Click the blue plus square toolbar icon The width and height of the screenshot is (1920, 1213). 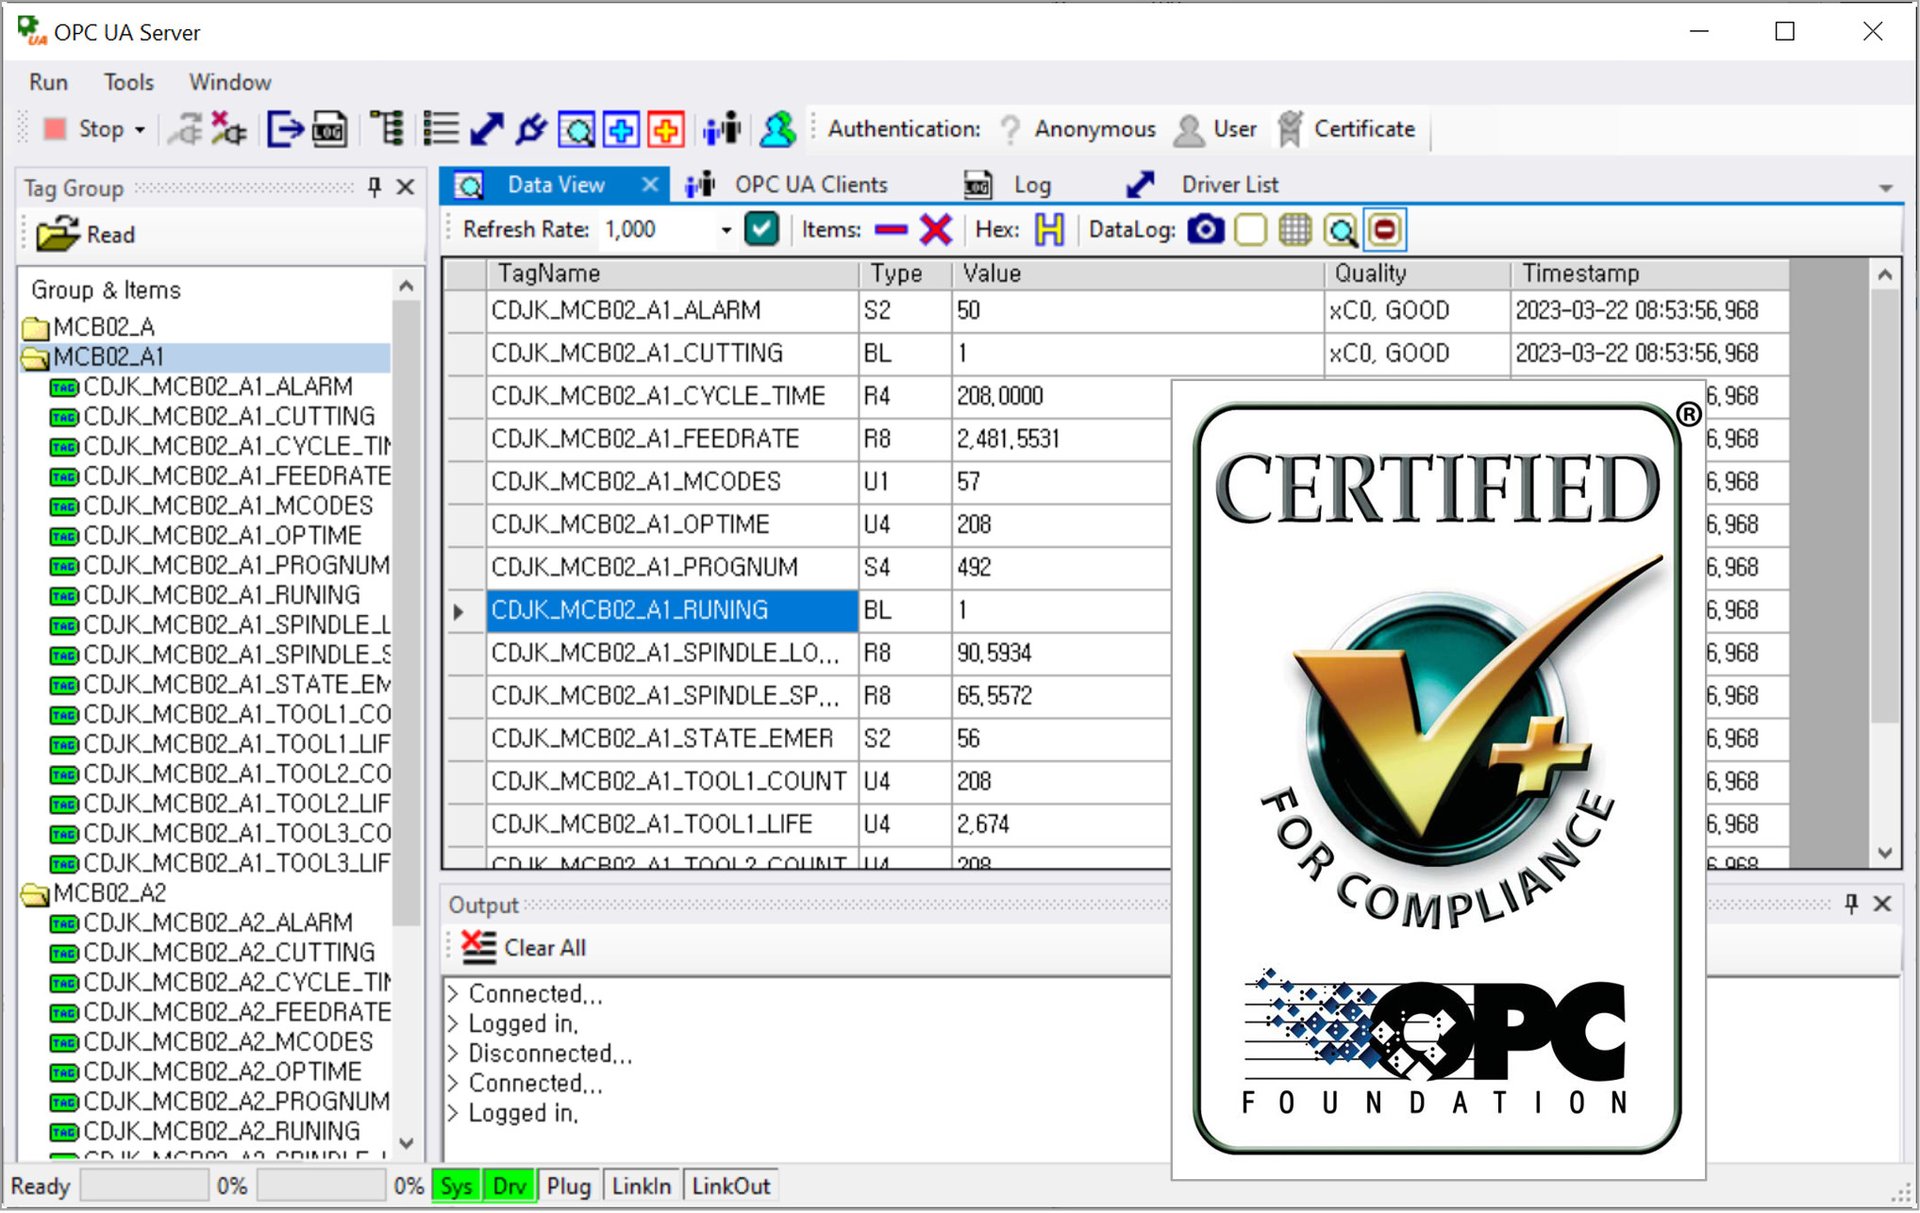click(621, 129)
